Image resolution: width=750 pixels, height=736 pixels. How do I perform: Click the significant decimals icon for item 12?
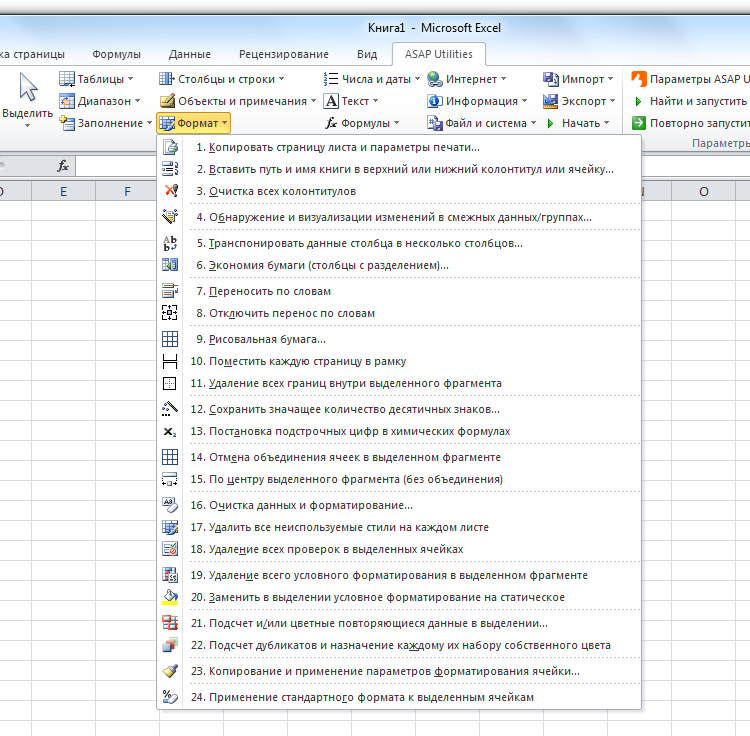pos(170,409)
